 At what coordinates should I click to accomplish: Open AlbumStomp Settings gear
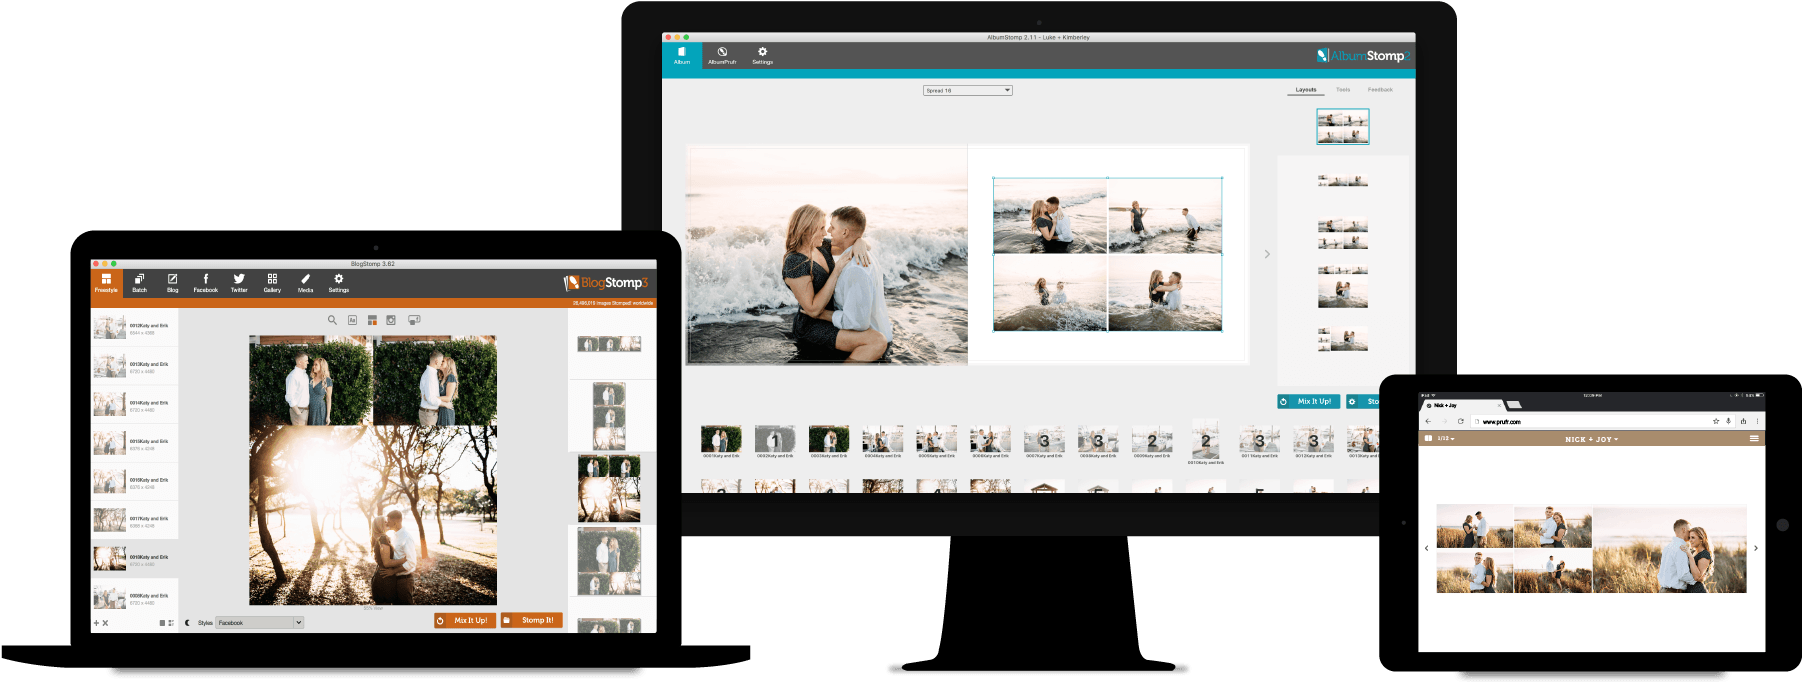coord(762,55)
